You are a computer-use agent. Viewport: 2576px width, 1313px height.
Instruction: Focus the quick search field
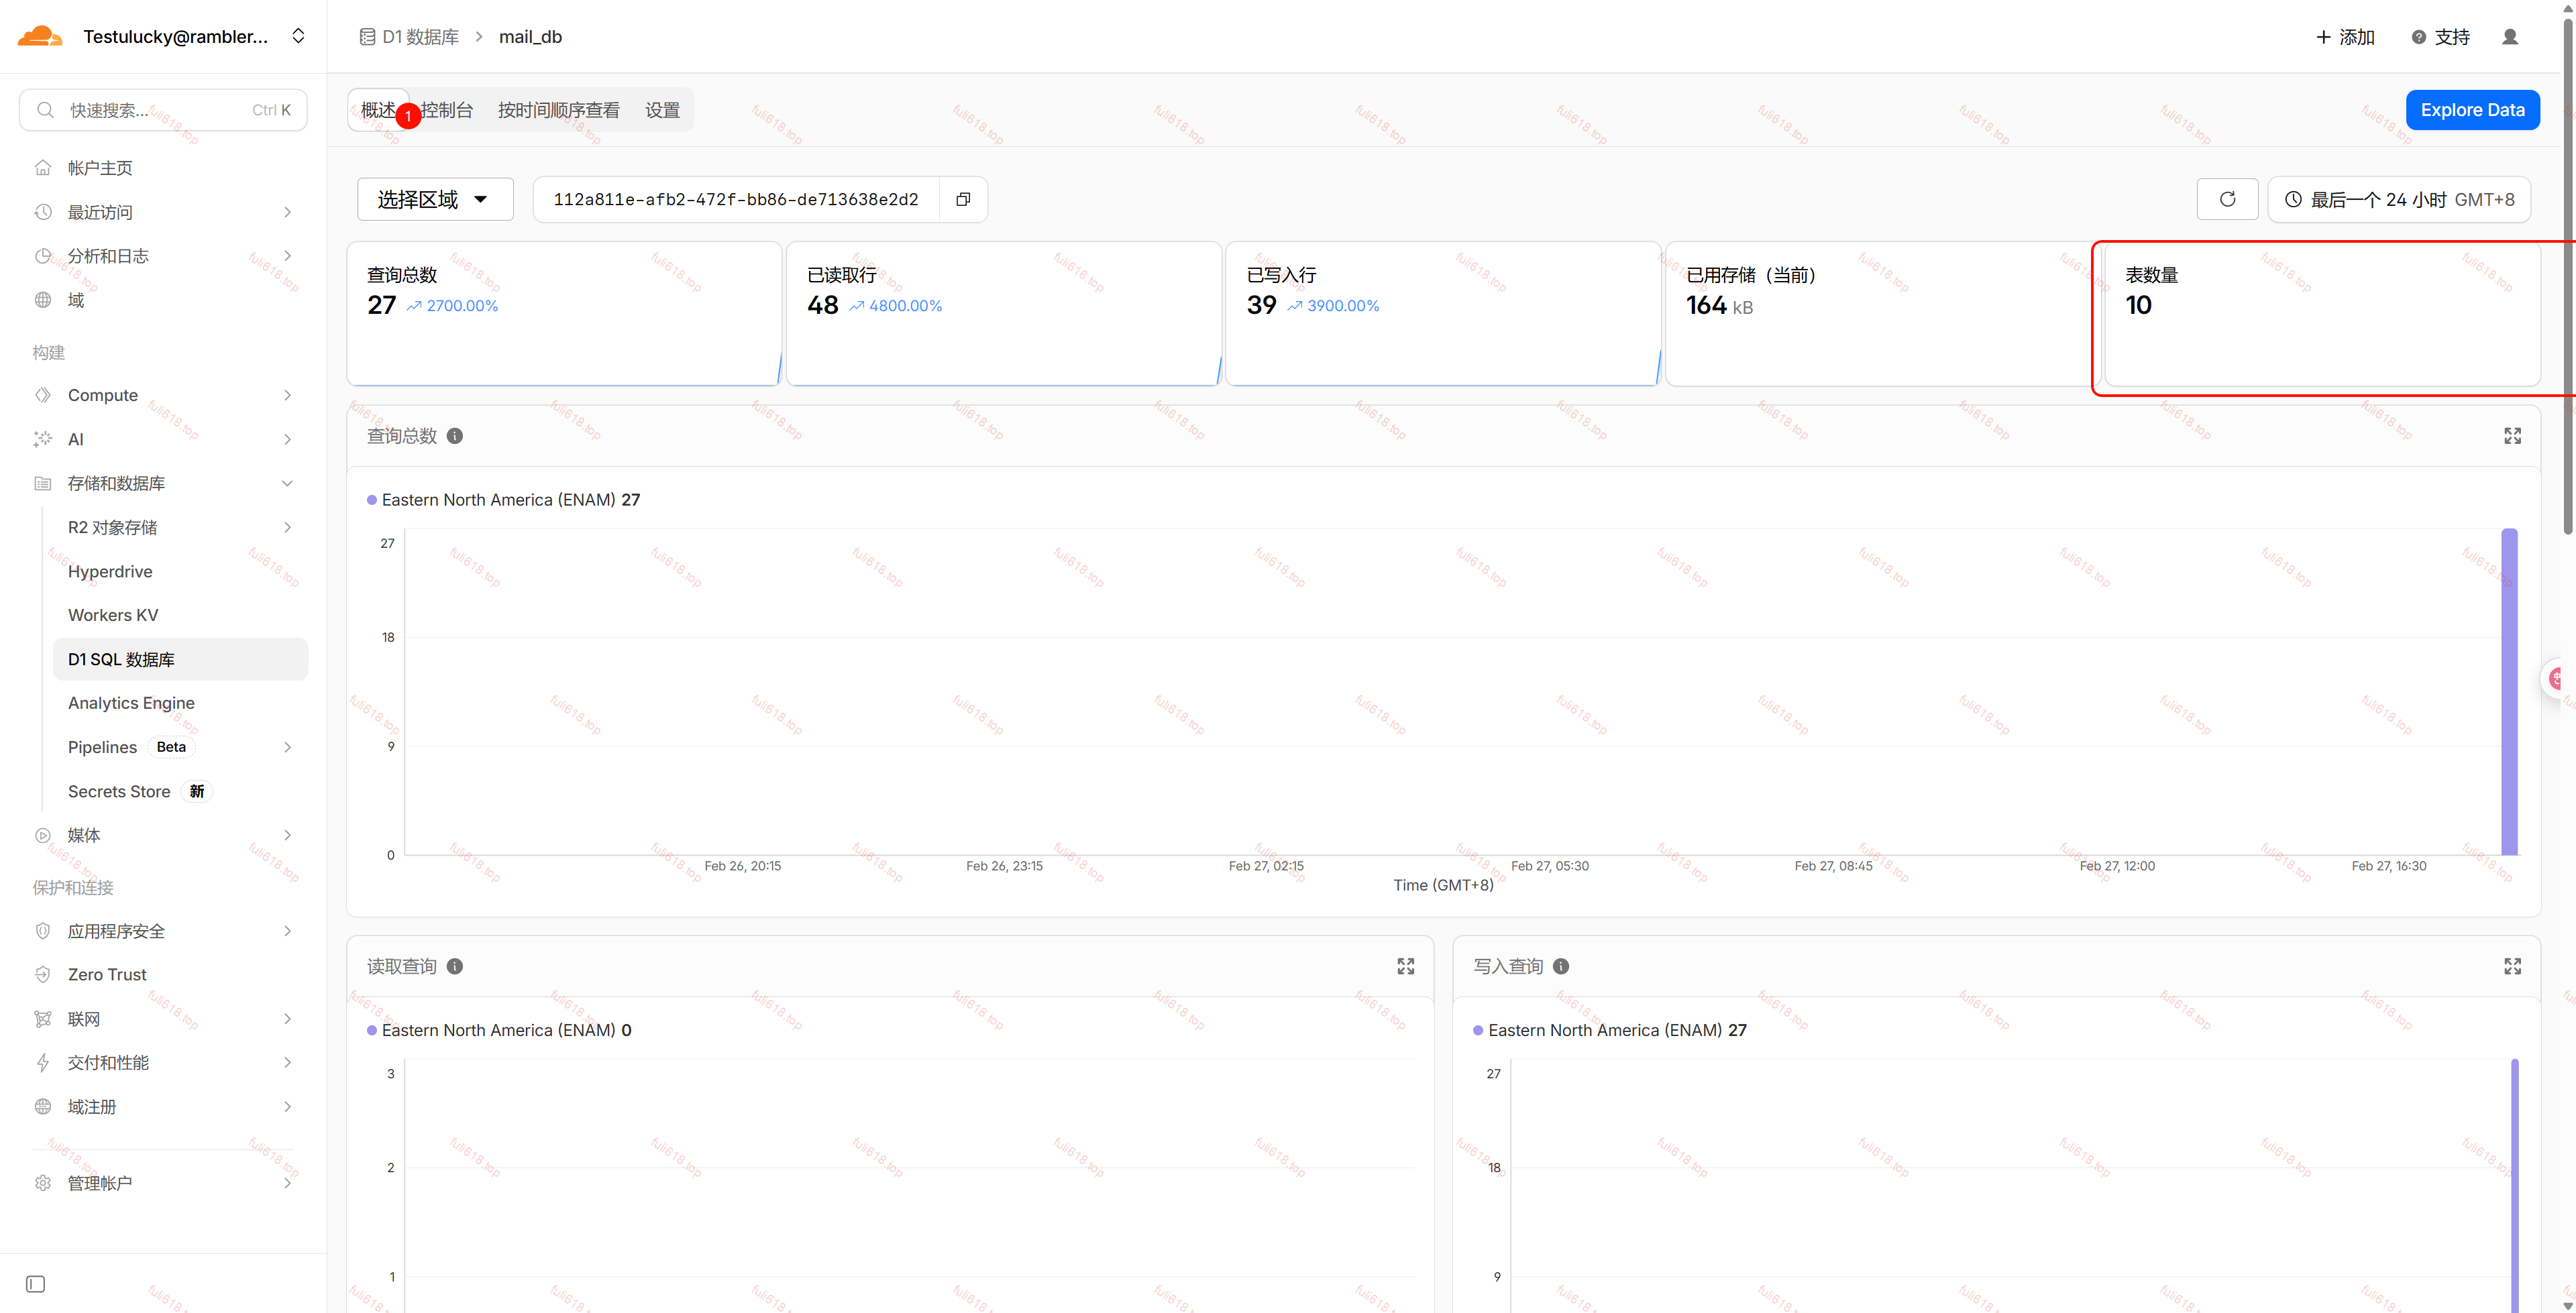pos(163,110)
